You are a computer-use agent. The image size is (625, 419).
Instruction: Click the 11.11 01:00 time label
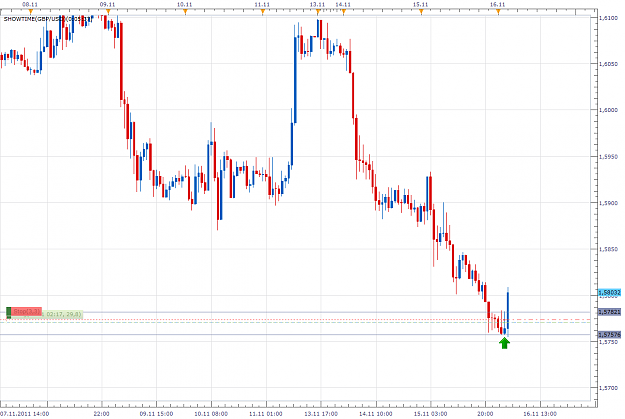pos(266,414)
